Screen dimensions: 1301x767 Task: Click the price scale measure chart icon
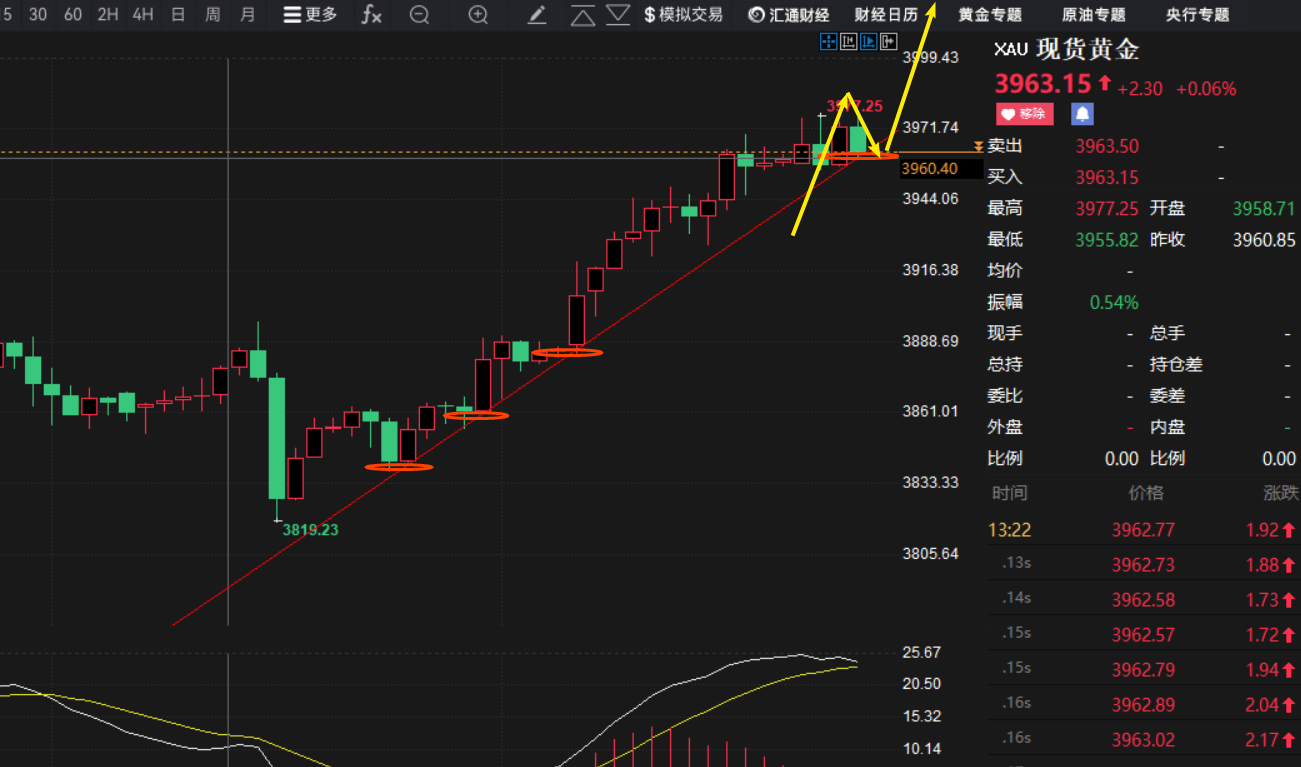pyautogui.click(x=848, y=41)
